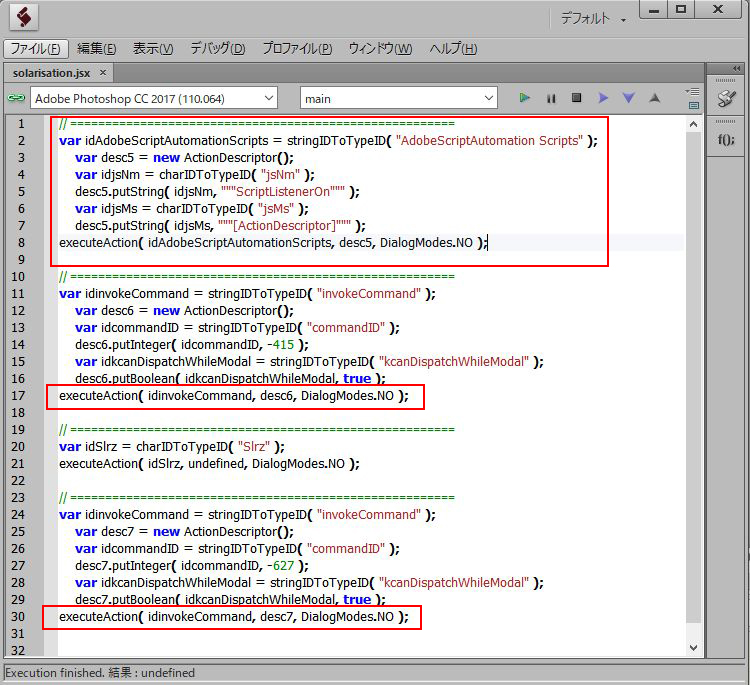Click the editor scrollbar down arrow
The height and width of the screenshot is (685, 750).
[694, 648]
